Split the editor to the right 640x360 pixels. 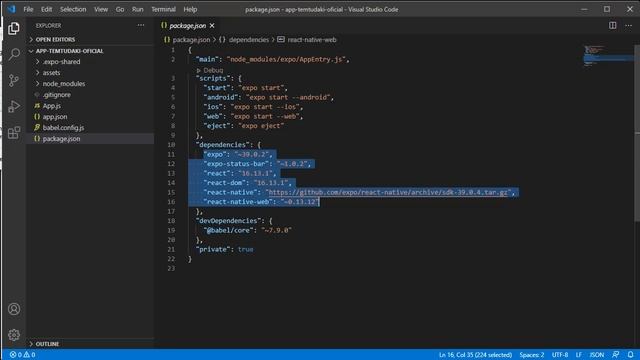[x=613, y=25]
